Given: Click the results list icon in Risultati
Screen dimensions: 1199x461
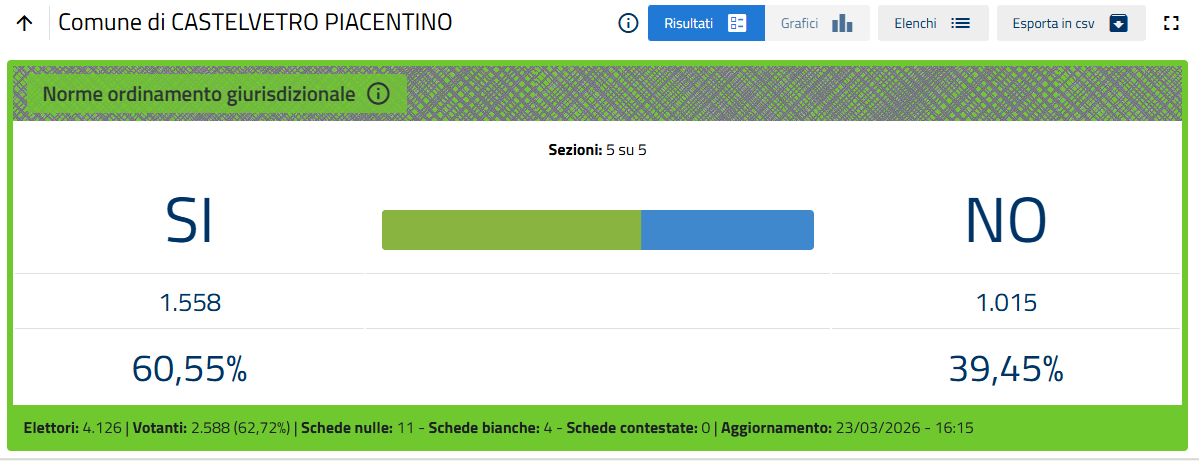Looking at the screenshot, I should [x=738, y=23].
